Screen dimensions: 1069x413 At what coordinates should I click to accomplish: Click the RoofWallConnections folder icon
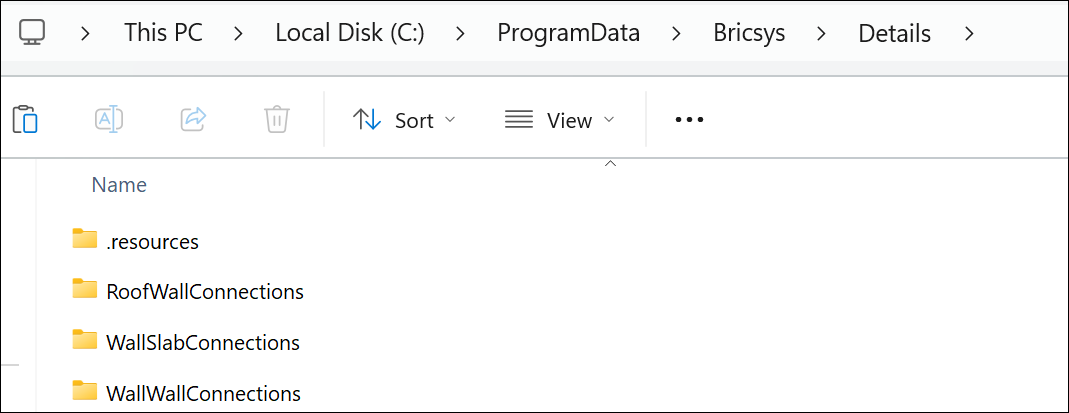coord(85,290)
